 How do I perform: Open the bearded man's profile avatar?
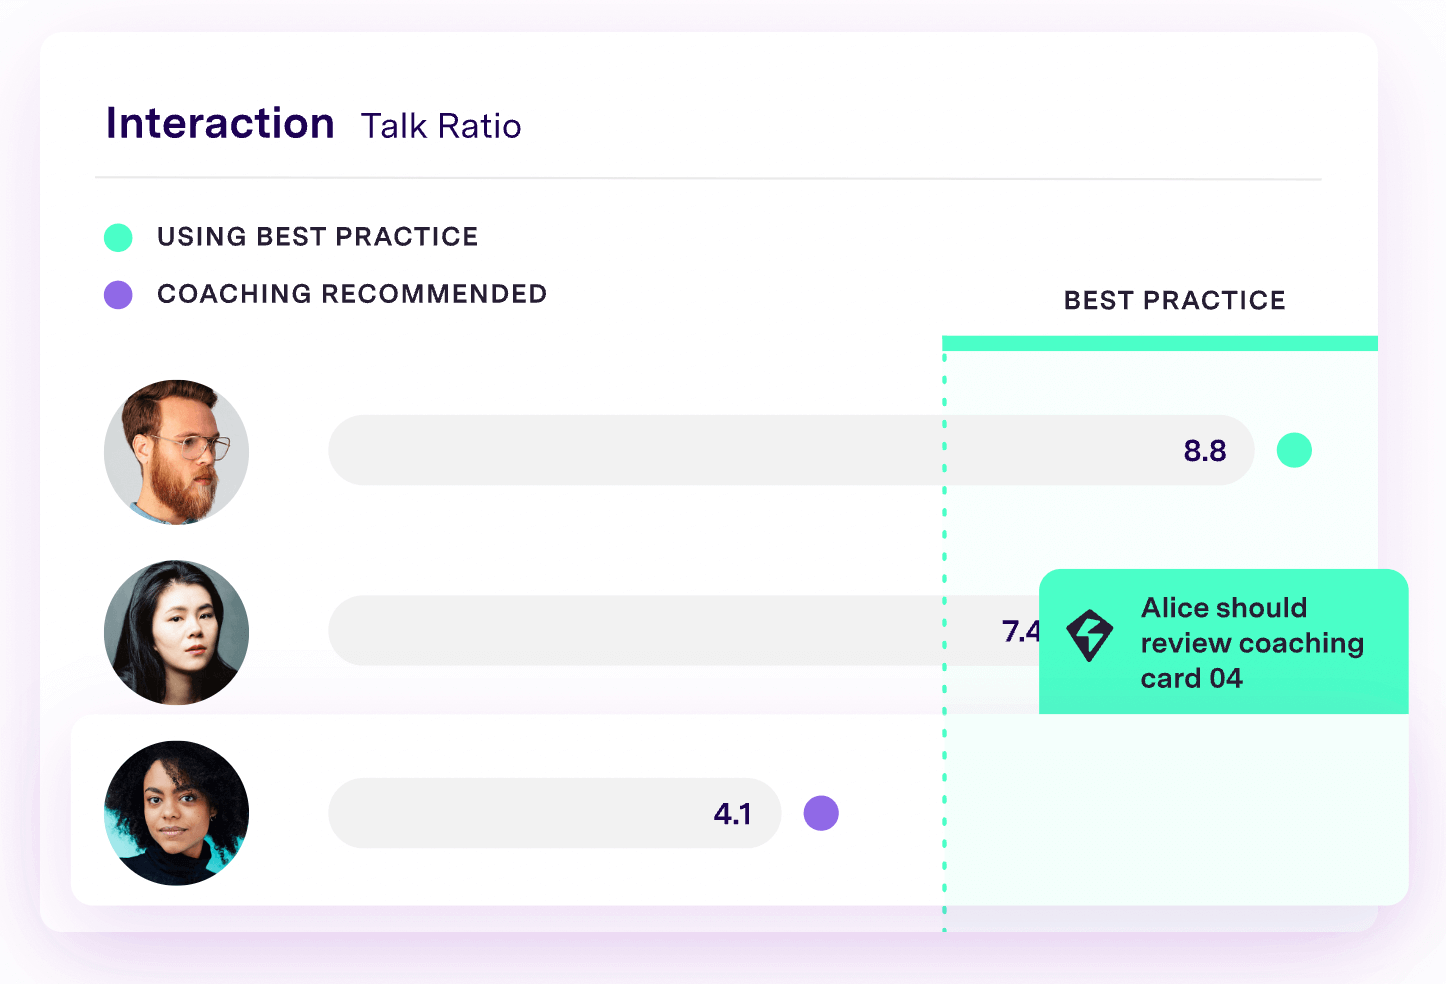click(x=176, y=452)
